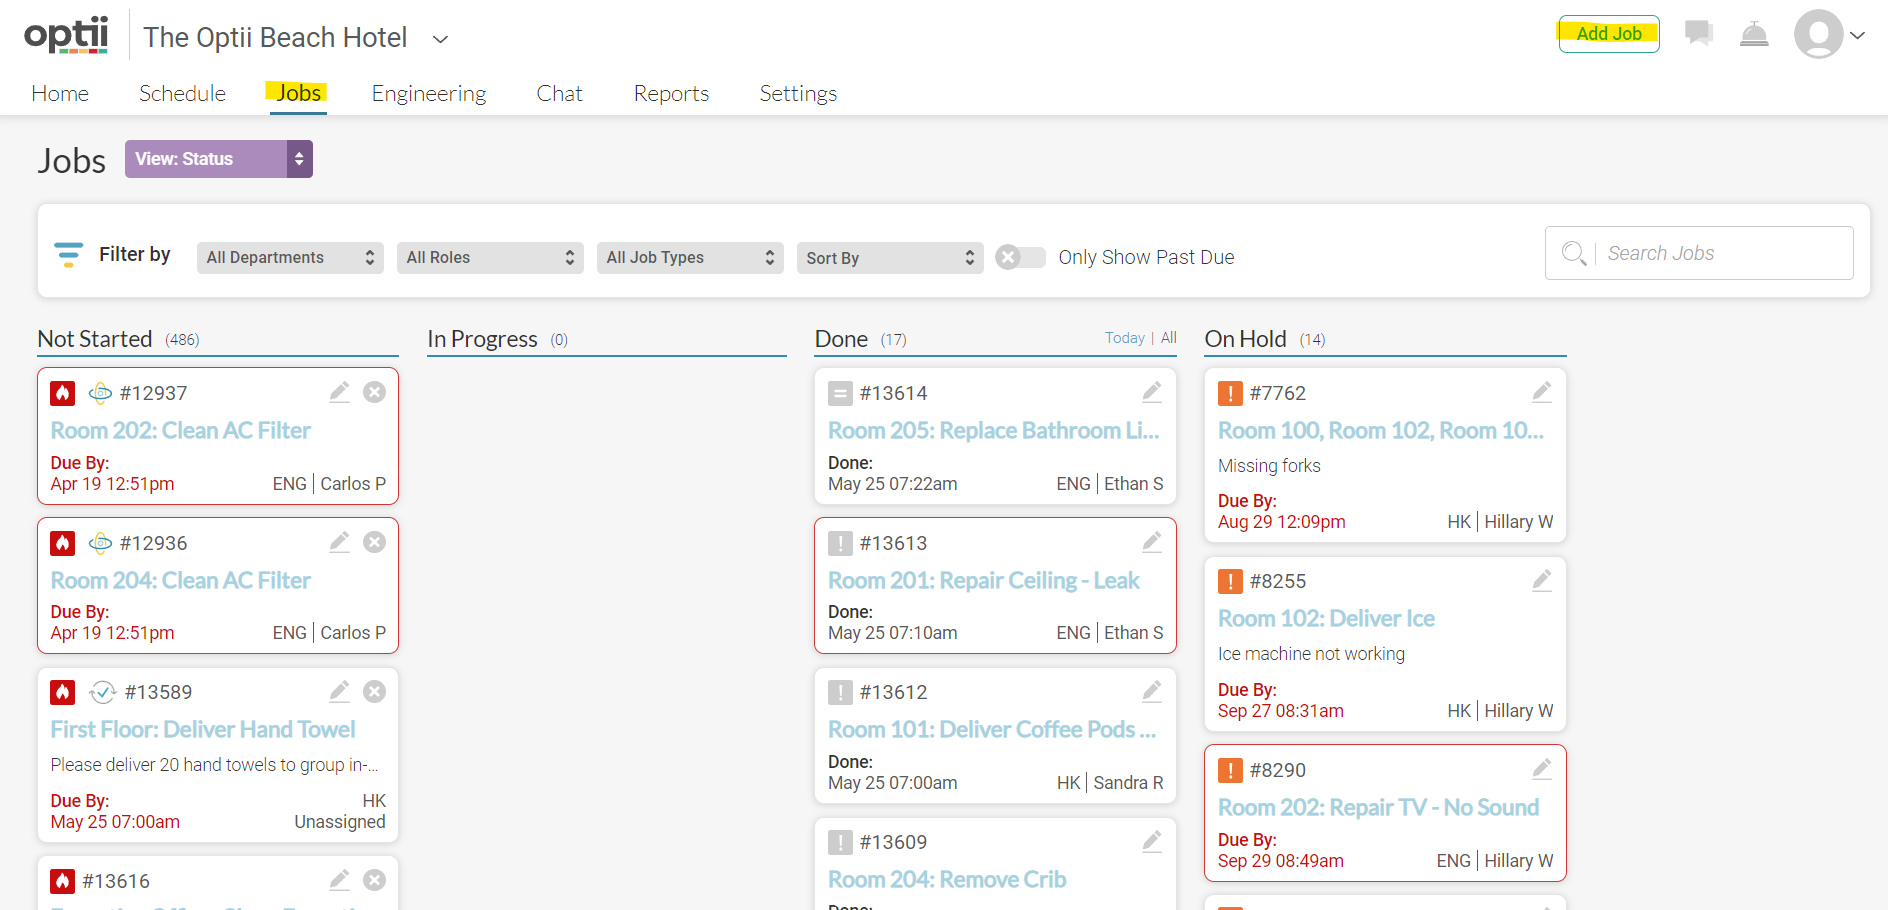Edit done job #13612 pencil icon
The image size is (1888, 910).
click(1152, 691)
